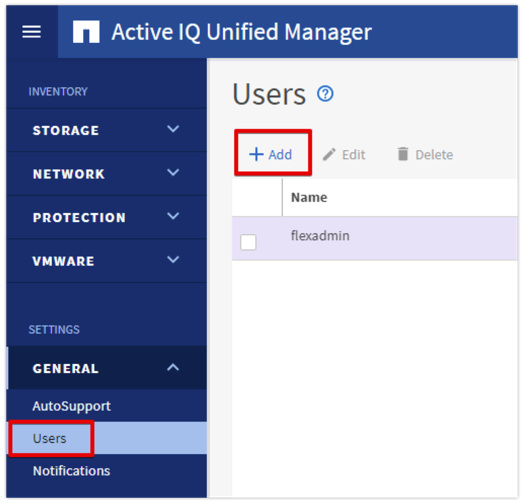Expand the Protection chevron
The image size is (523, 503).
tap(173, 216)
